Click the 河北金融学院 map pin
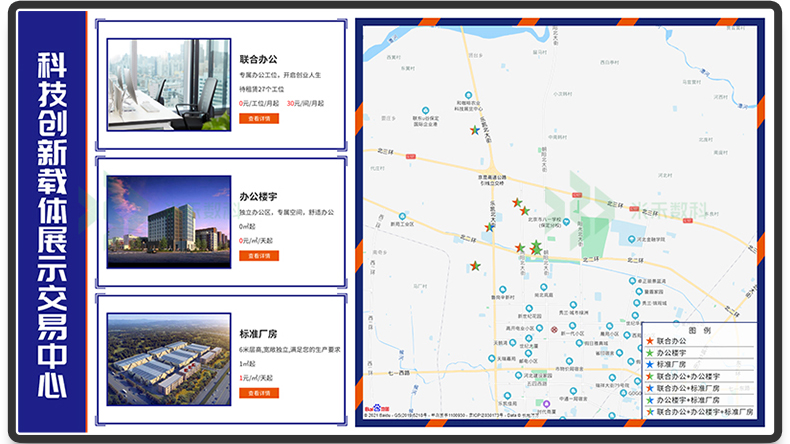Viewport: 790px width, 444px height. (x=631, y=239)
